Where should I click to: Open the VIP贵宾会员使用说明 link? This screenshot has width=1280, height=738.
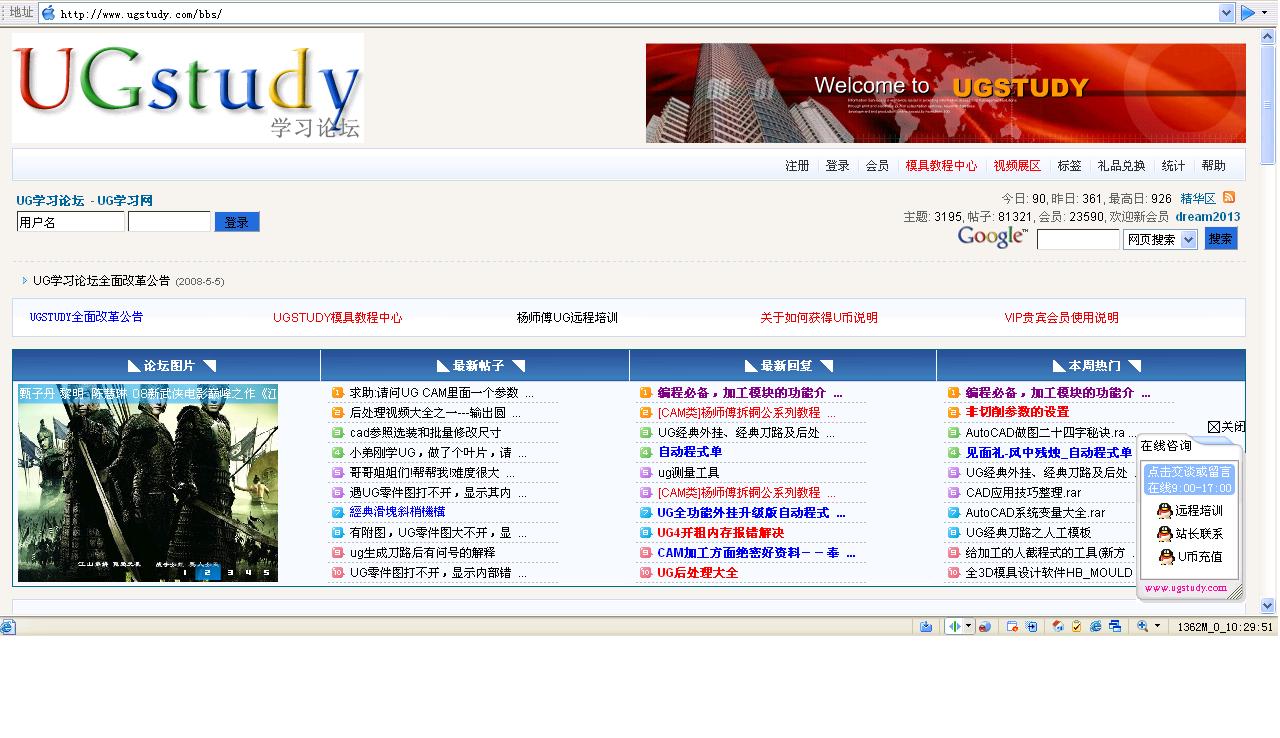pos(1061,318)
